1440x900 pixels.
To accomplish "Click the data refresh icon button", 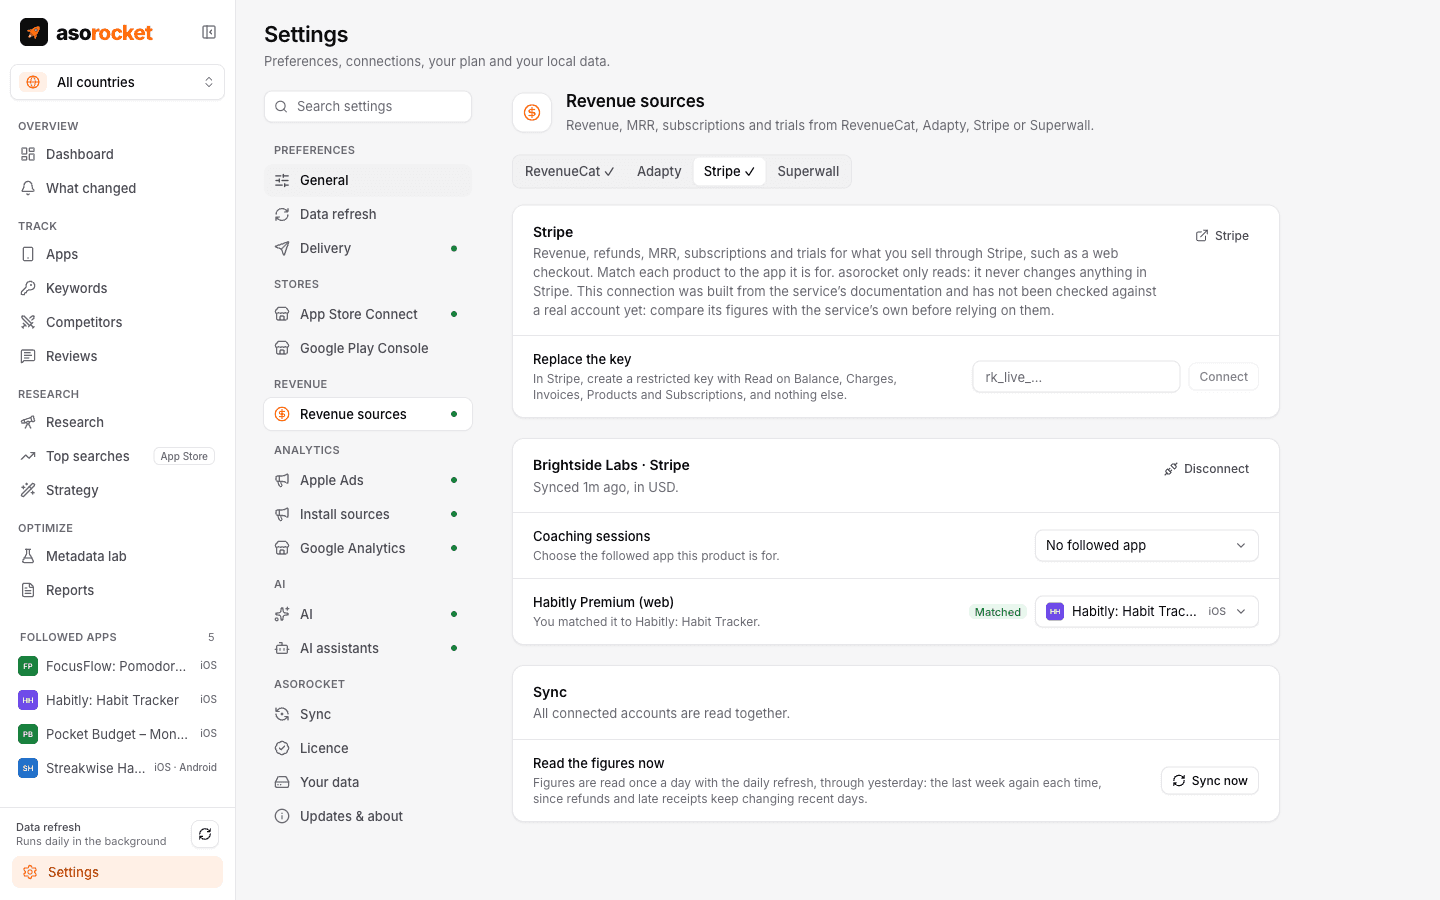I will [205, 834].
